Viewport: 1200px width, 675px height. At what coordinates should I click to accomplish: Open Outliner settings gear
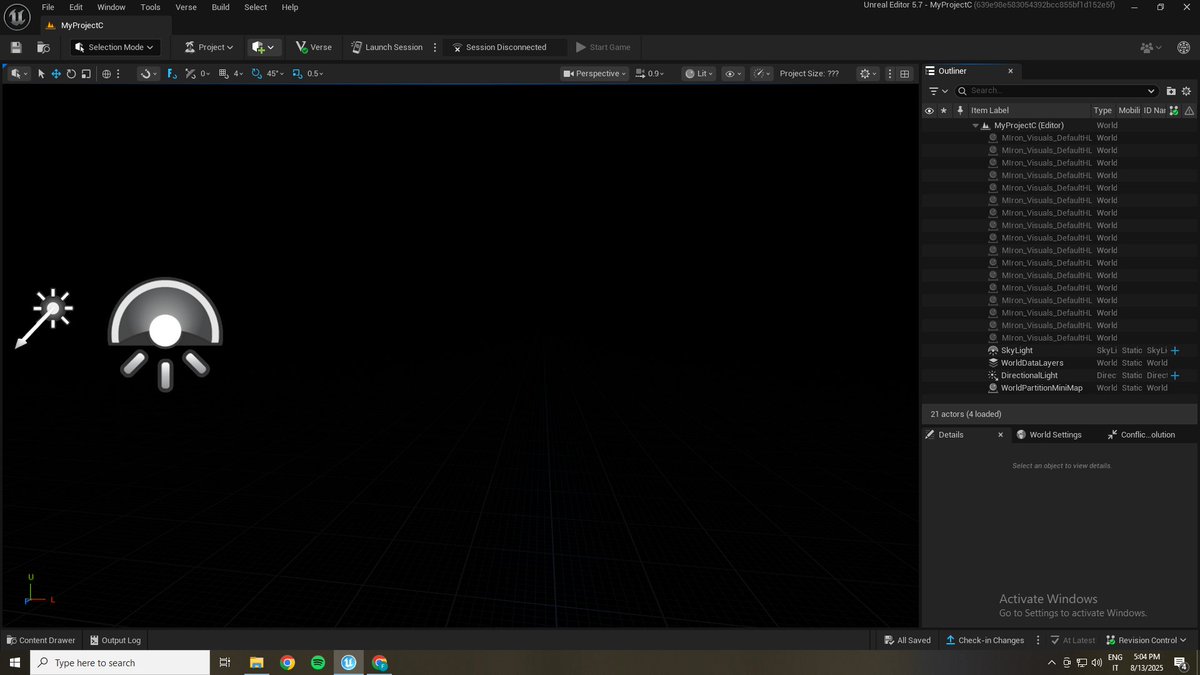point(1187,91)
